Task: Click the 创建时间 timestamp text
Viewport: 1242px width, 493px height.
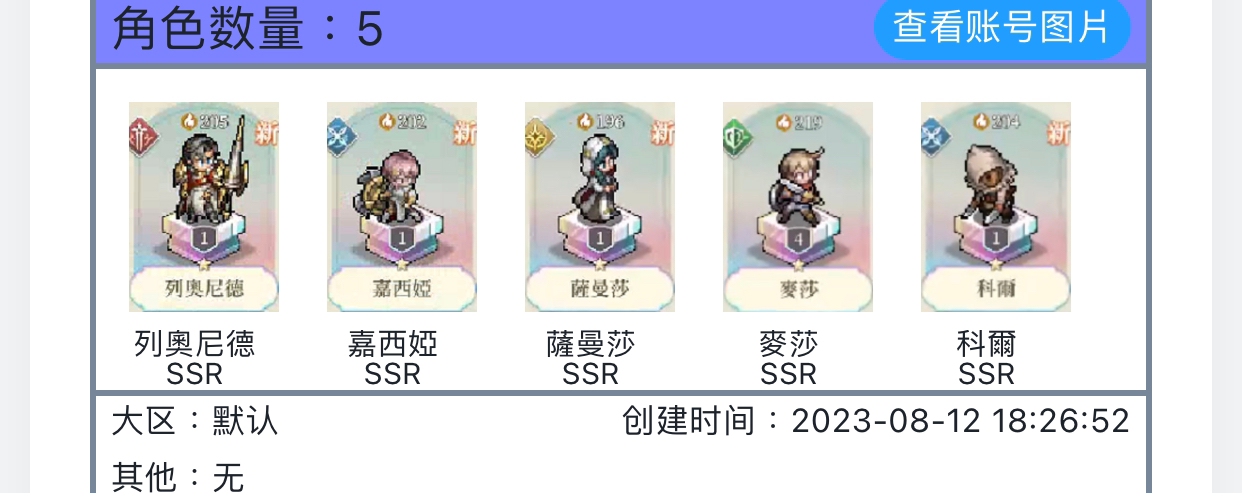Action: tap(876, 420)
